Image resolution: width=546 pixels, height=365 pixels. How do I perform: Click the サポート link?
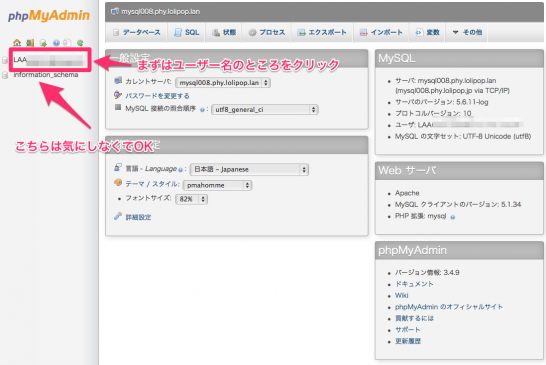tap(408, 329)
